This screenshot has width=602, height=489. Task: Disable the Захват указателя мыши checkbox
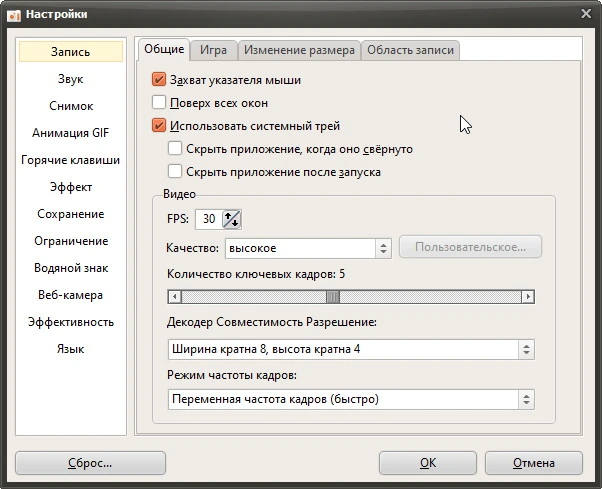(x=159, y=80)
